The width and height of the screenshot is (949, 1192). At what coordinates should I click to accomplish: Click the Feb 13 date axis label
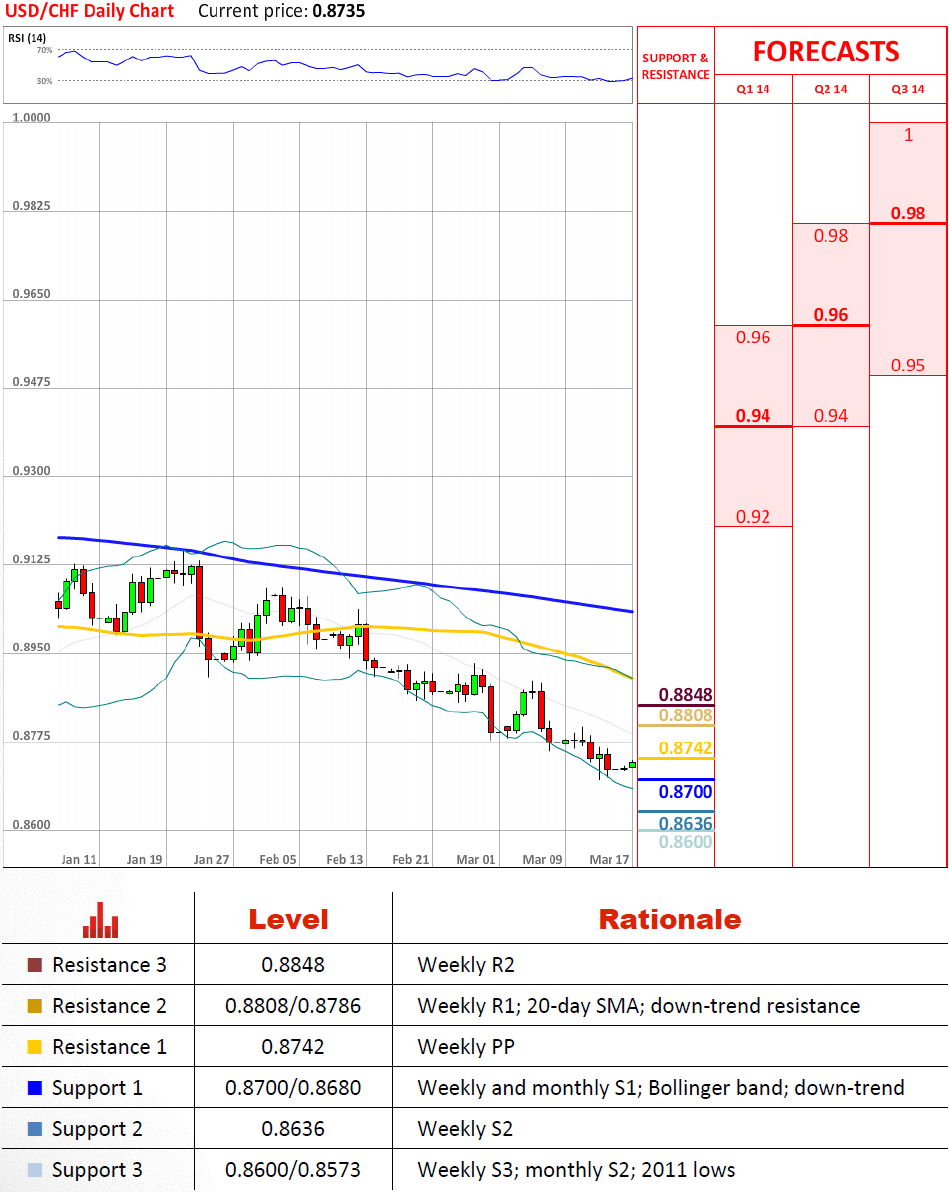tap(344, 860)
